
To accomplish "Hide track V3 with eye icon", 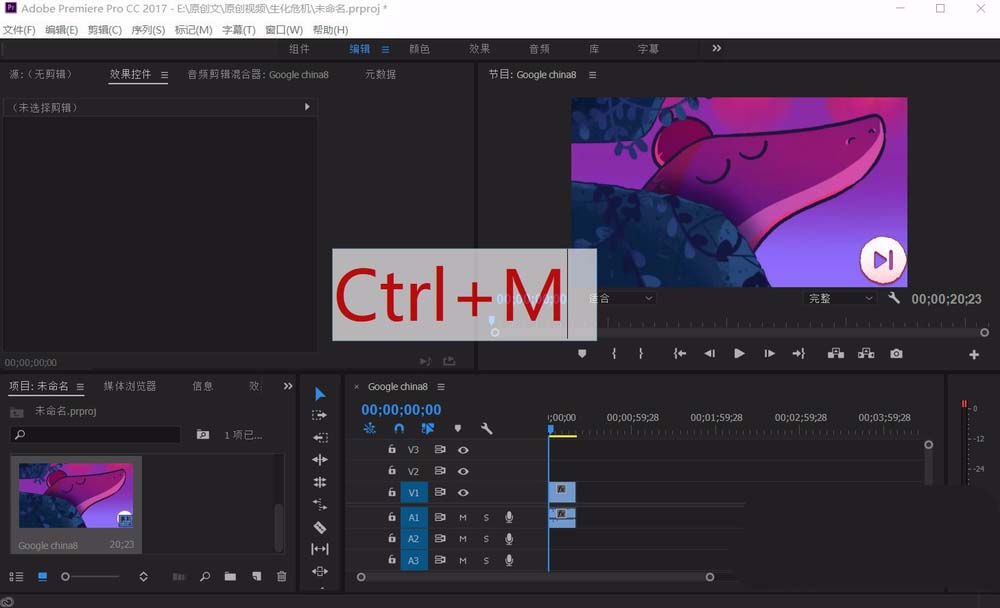I will click(x=463, y=450).
